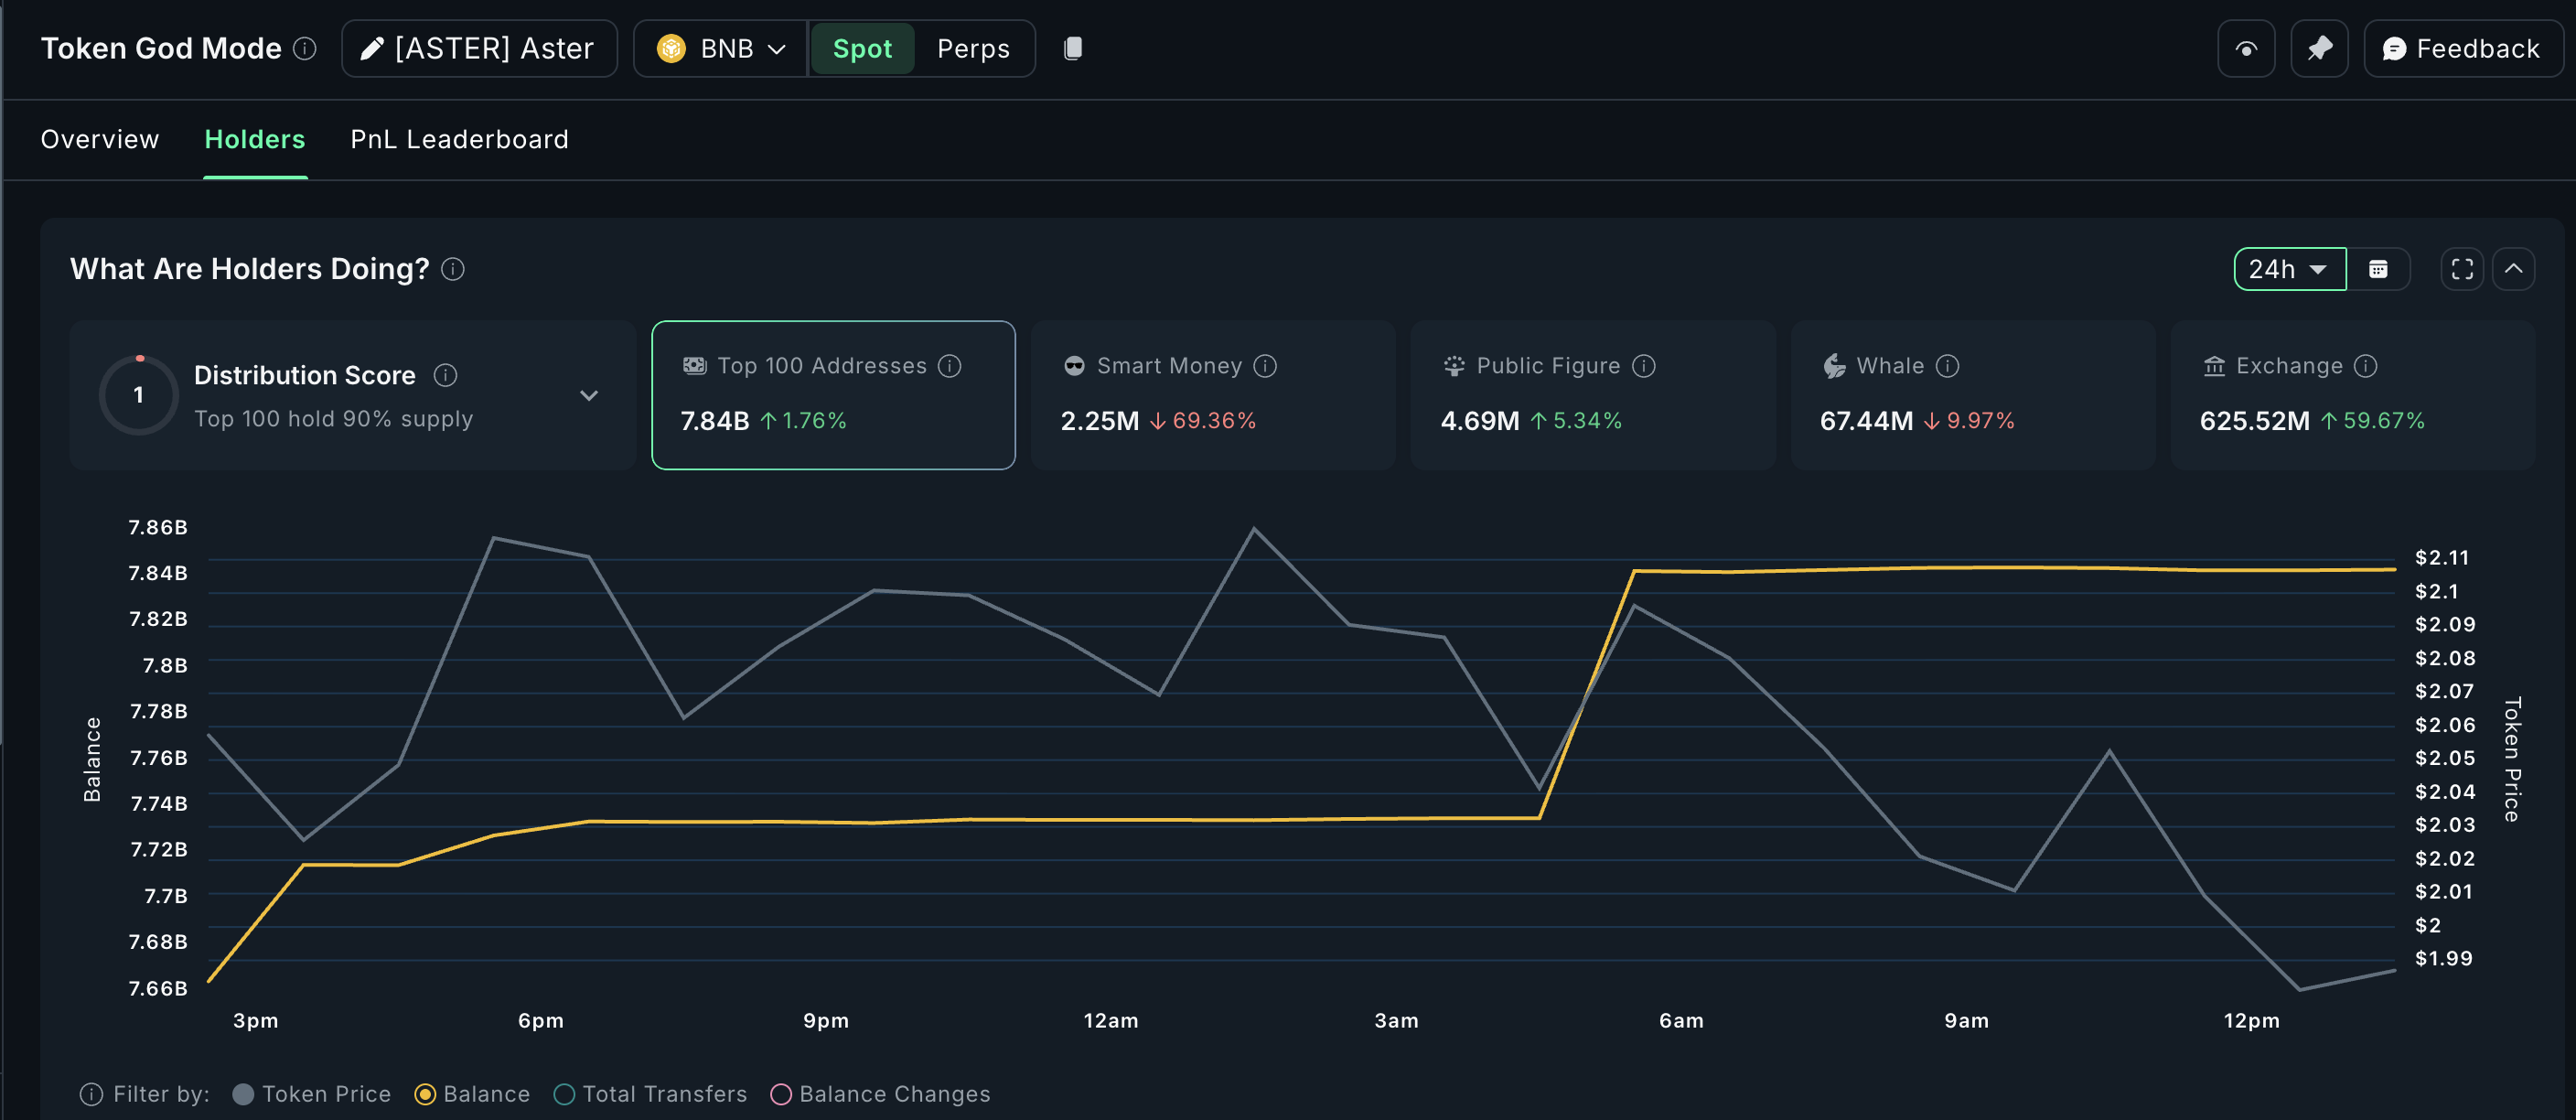Switch to Perps market mode

(972, 48)
